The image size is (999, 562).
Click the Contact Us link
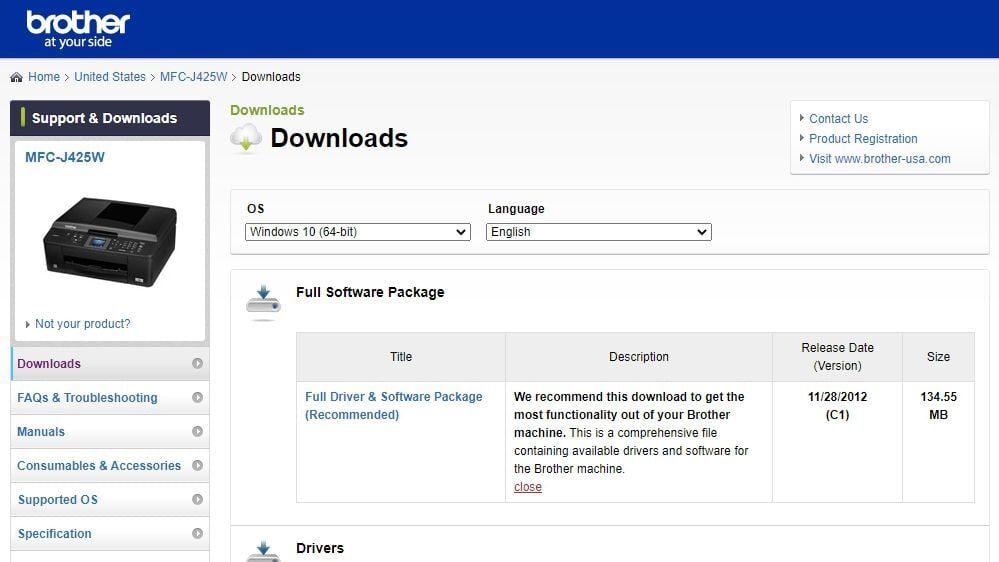tap(838, 119)
